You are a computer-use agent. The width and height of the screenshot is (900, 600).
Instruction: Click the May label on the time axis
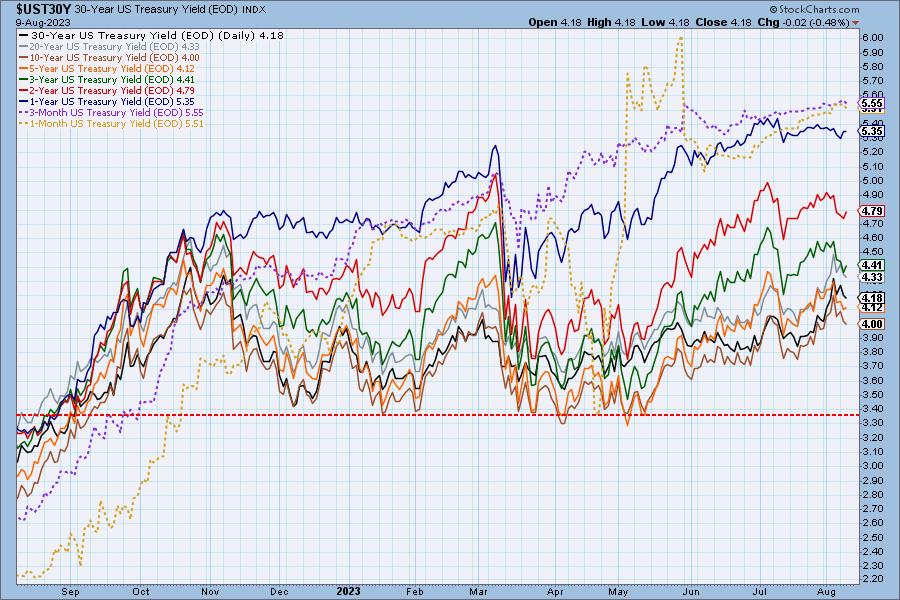click(618, 592)
